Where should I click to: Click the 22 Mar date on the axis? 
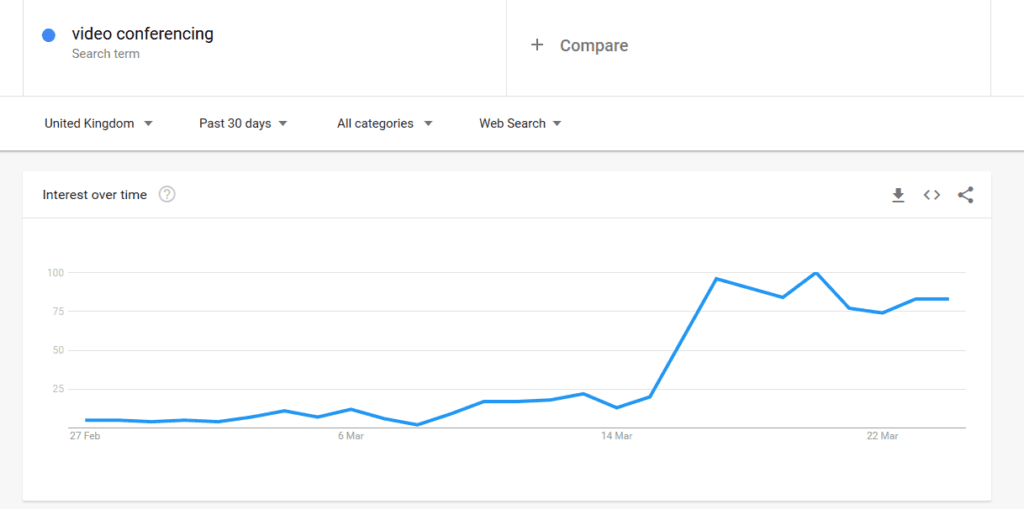point(882,436)
